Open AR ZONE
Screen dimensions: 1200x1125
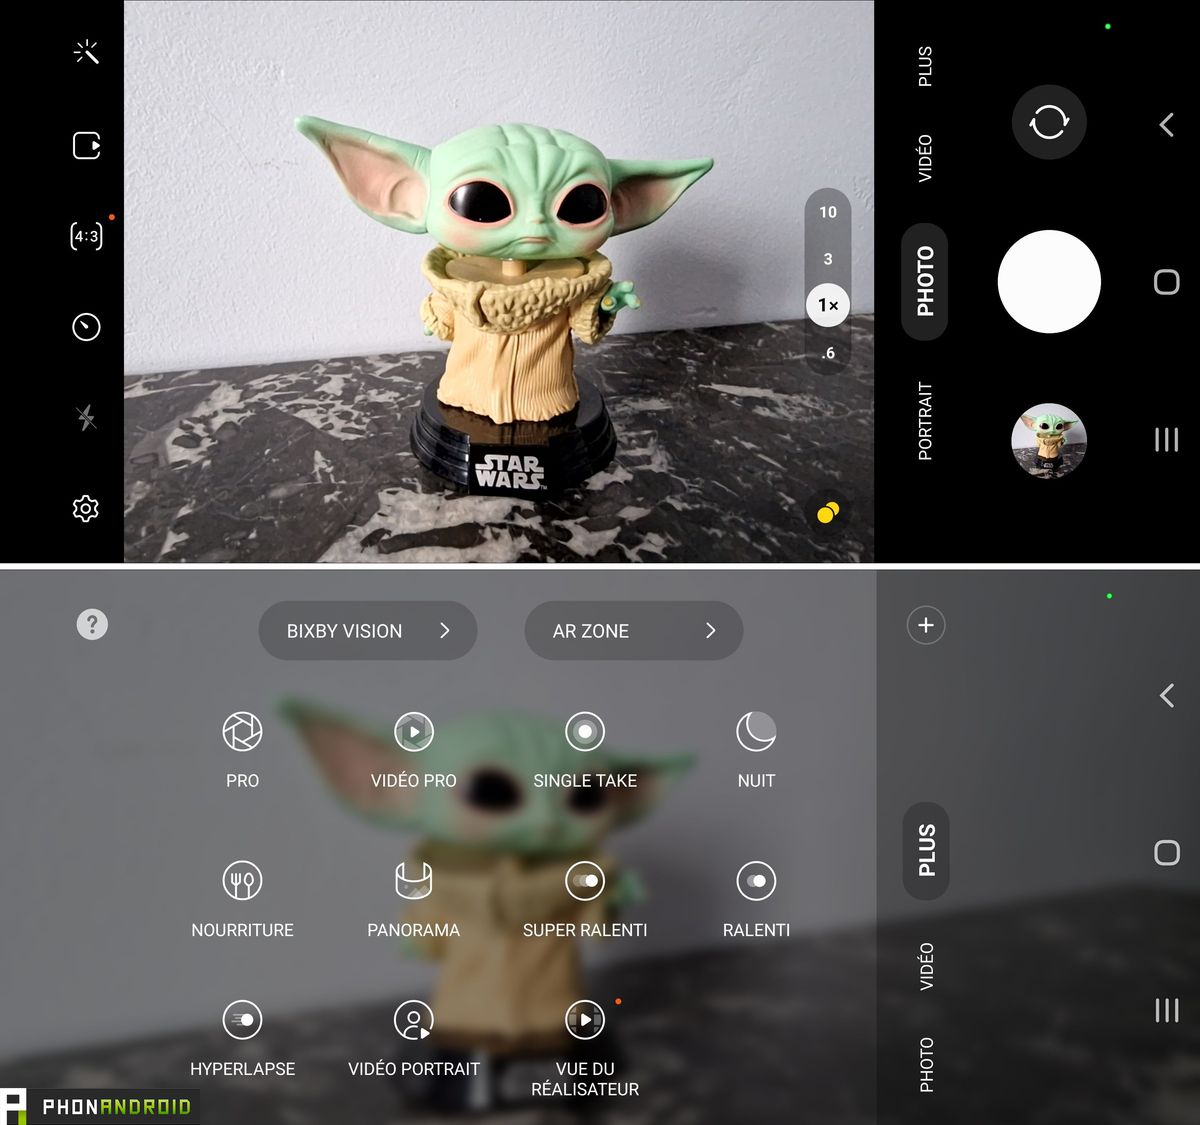point(634,631)
